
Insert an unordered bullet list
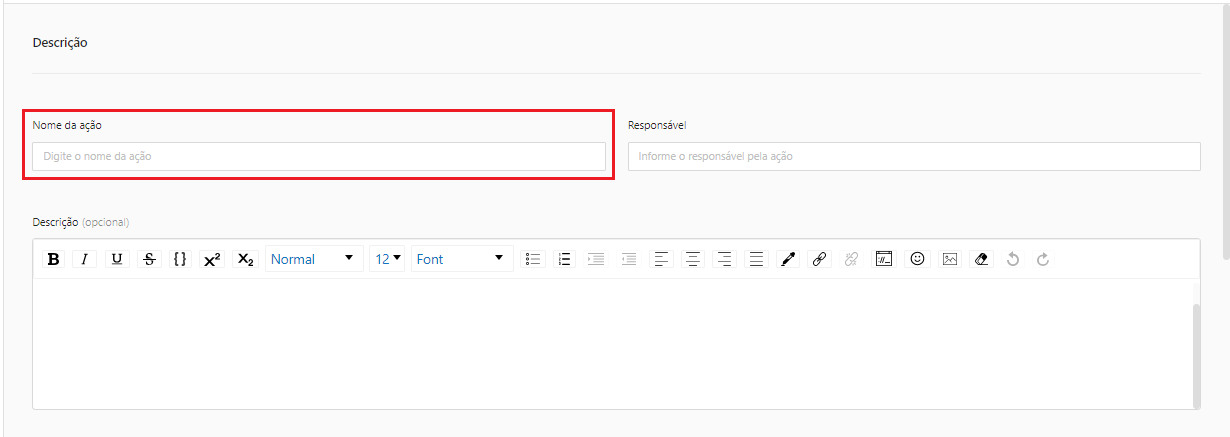pos(534,259)
